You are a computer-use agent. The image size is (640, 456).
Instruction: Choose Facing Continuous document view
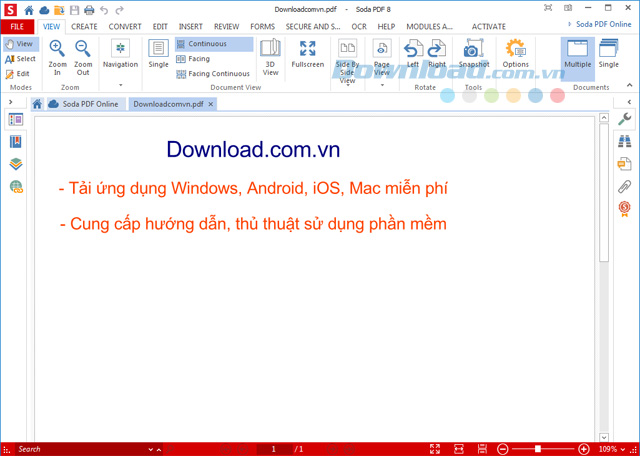point(213,74)
